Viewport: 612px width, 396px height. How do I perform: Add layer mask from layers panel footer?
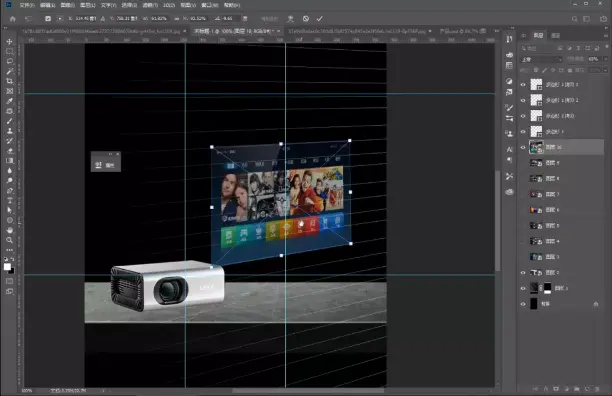(x=556, y=389)
